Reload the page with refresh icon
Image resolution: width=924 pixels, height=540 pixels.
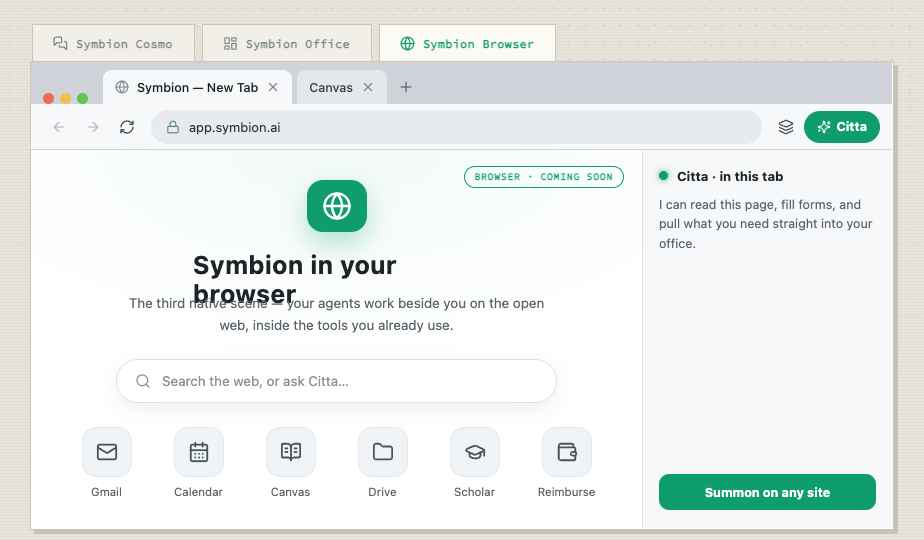pyautogui.click(x=127, y=127)
